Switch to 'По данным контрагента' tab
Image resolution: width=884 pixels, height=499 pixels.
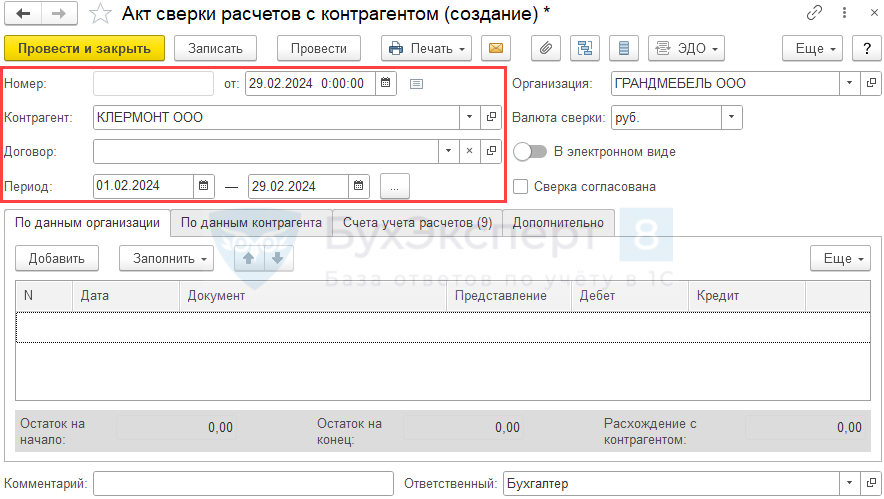point(251,223)
